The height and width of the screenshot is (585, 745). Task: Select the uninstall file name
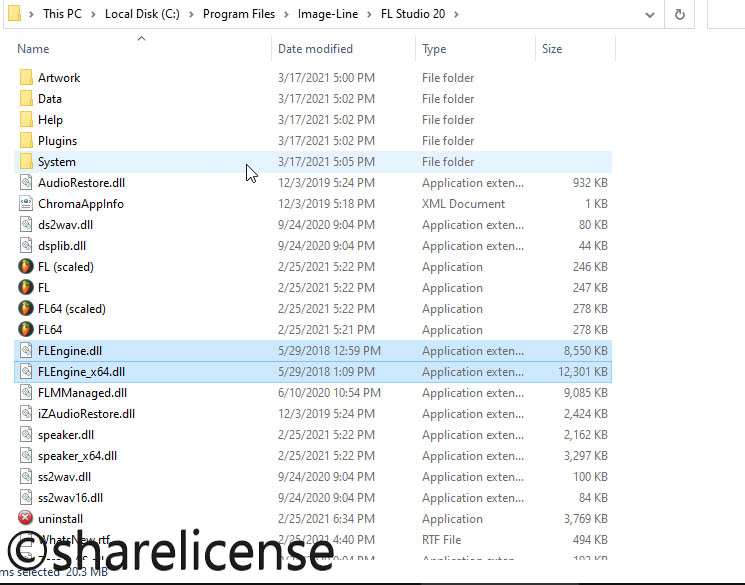tap(60, 518)
